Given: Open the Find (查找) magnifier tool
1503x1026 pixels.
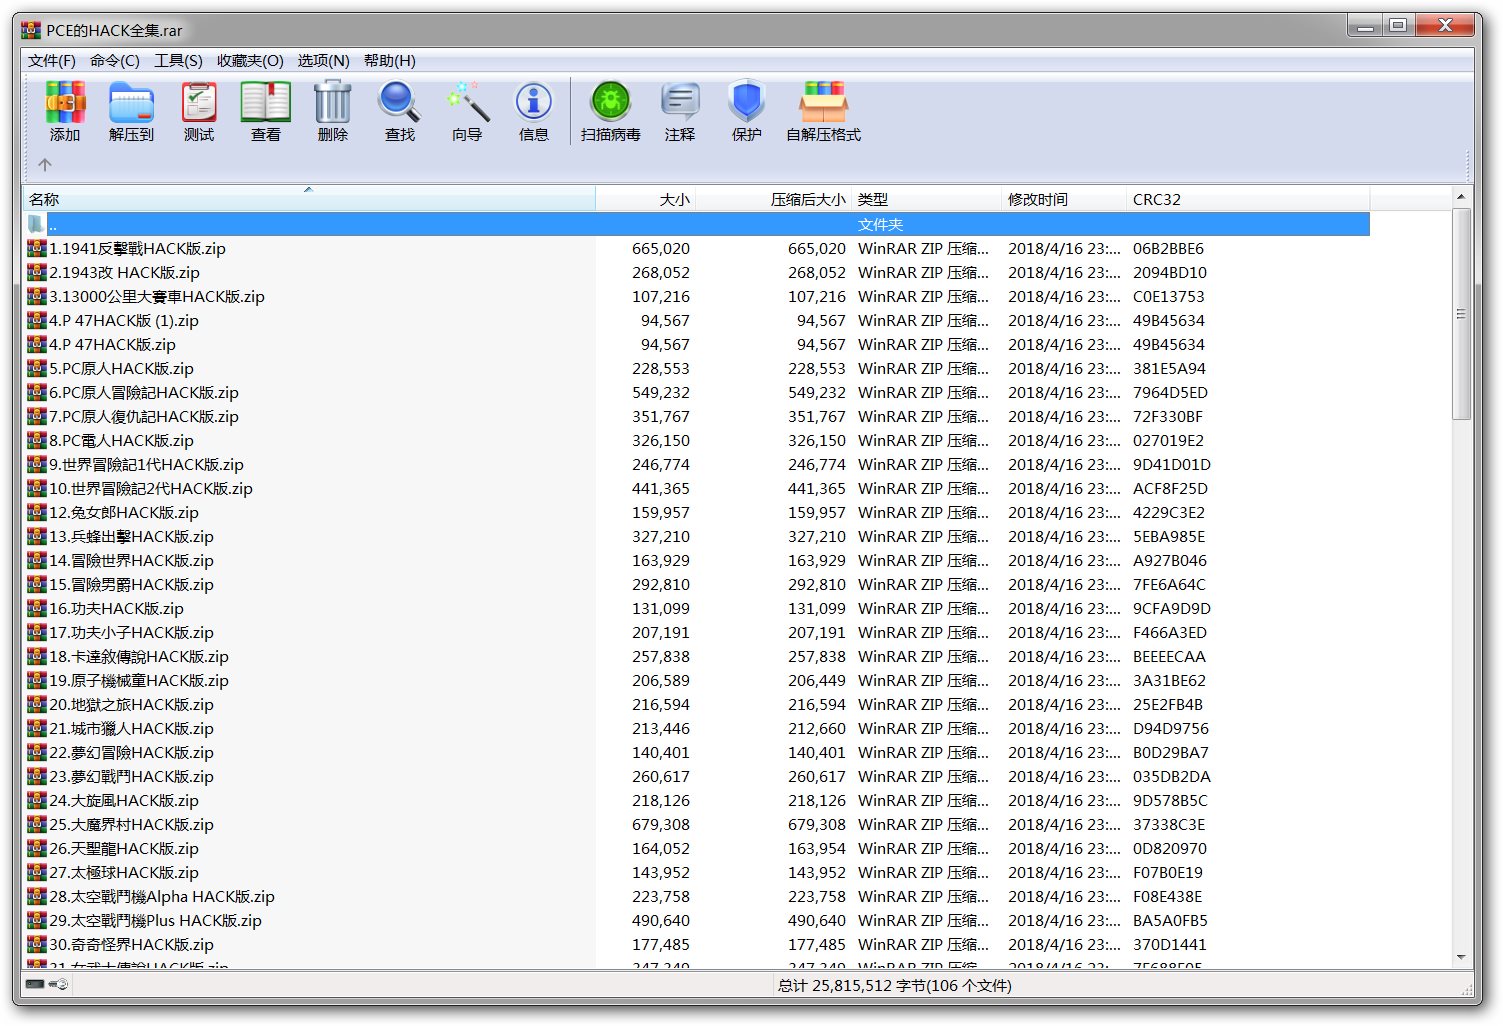Looking at the screenshot, I should [x=399, y=103].
